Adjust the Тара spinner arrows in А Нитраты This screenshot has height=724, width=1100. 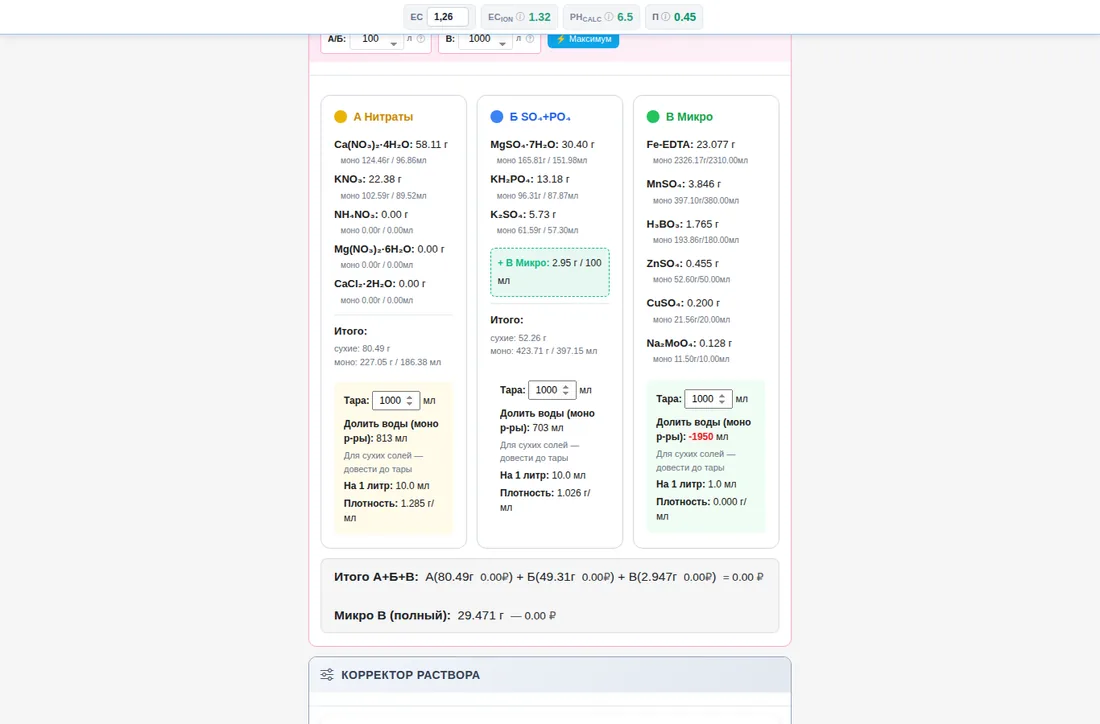pos(410,401)
